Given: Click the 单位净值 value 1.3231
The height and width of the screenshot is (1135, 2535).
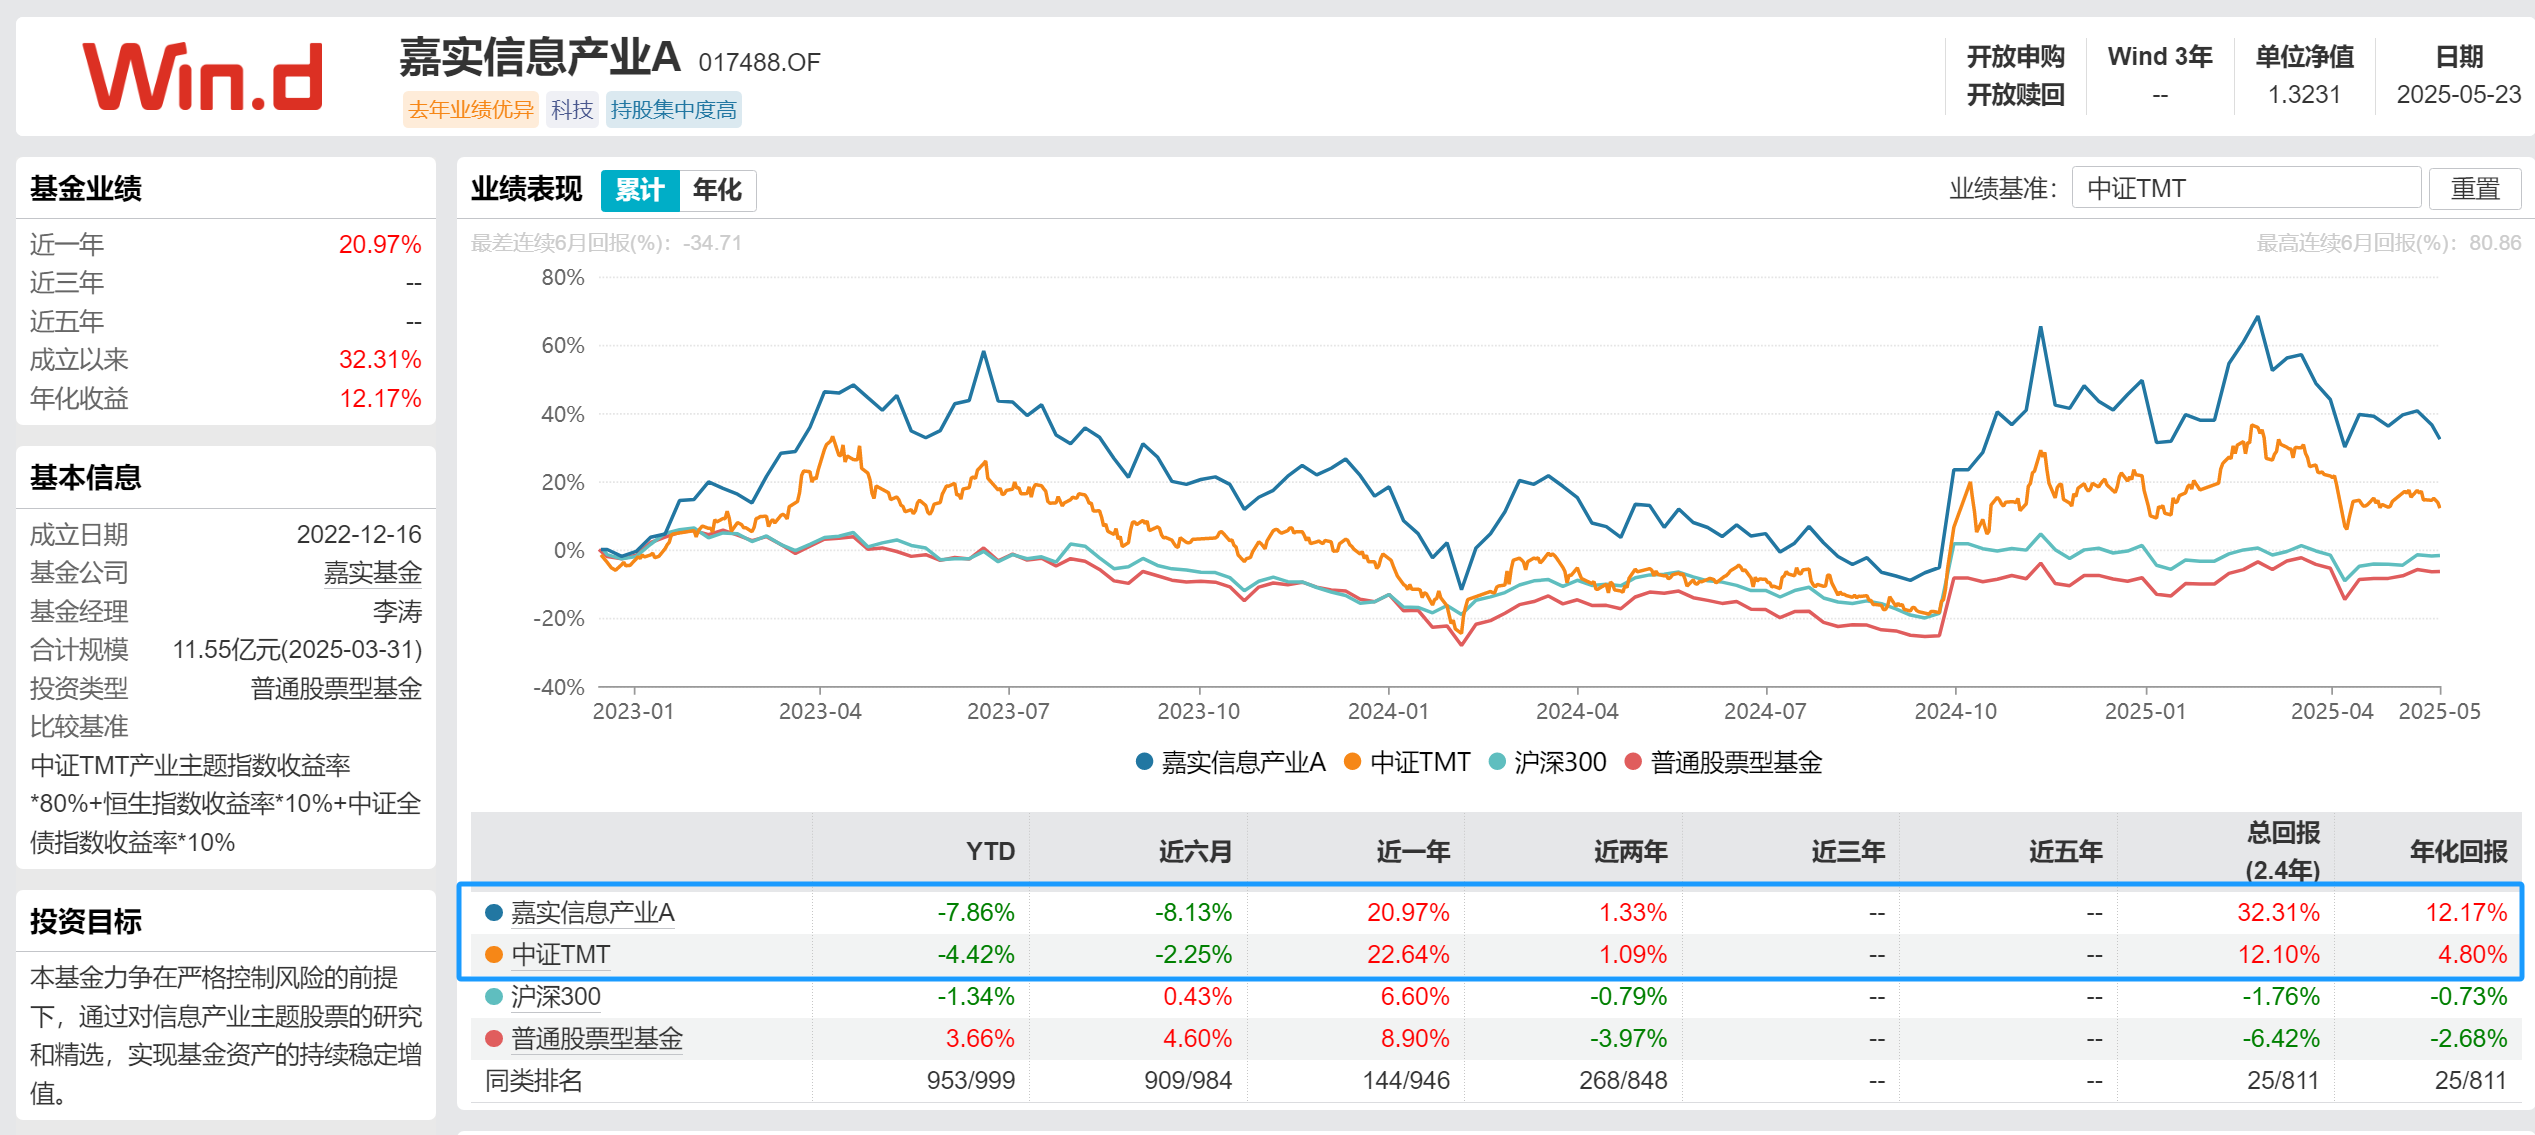Looking at the screenshot, I should pos(2304,94).
